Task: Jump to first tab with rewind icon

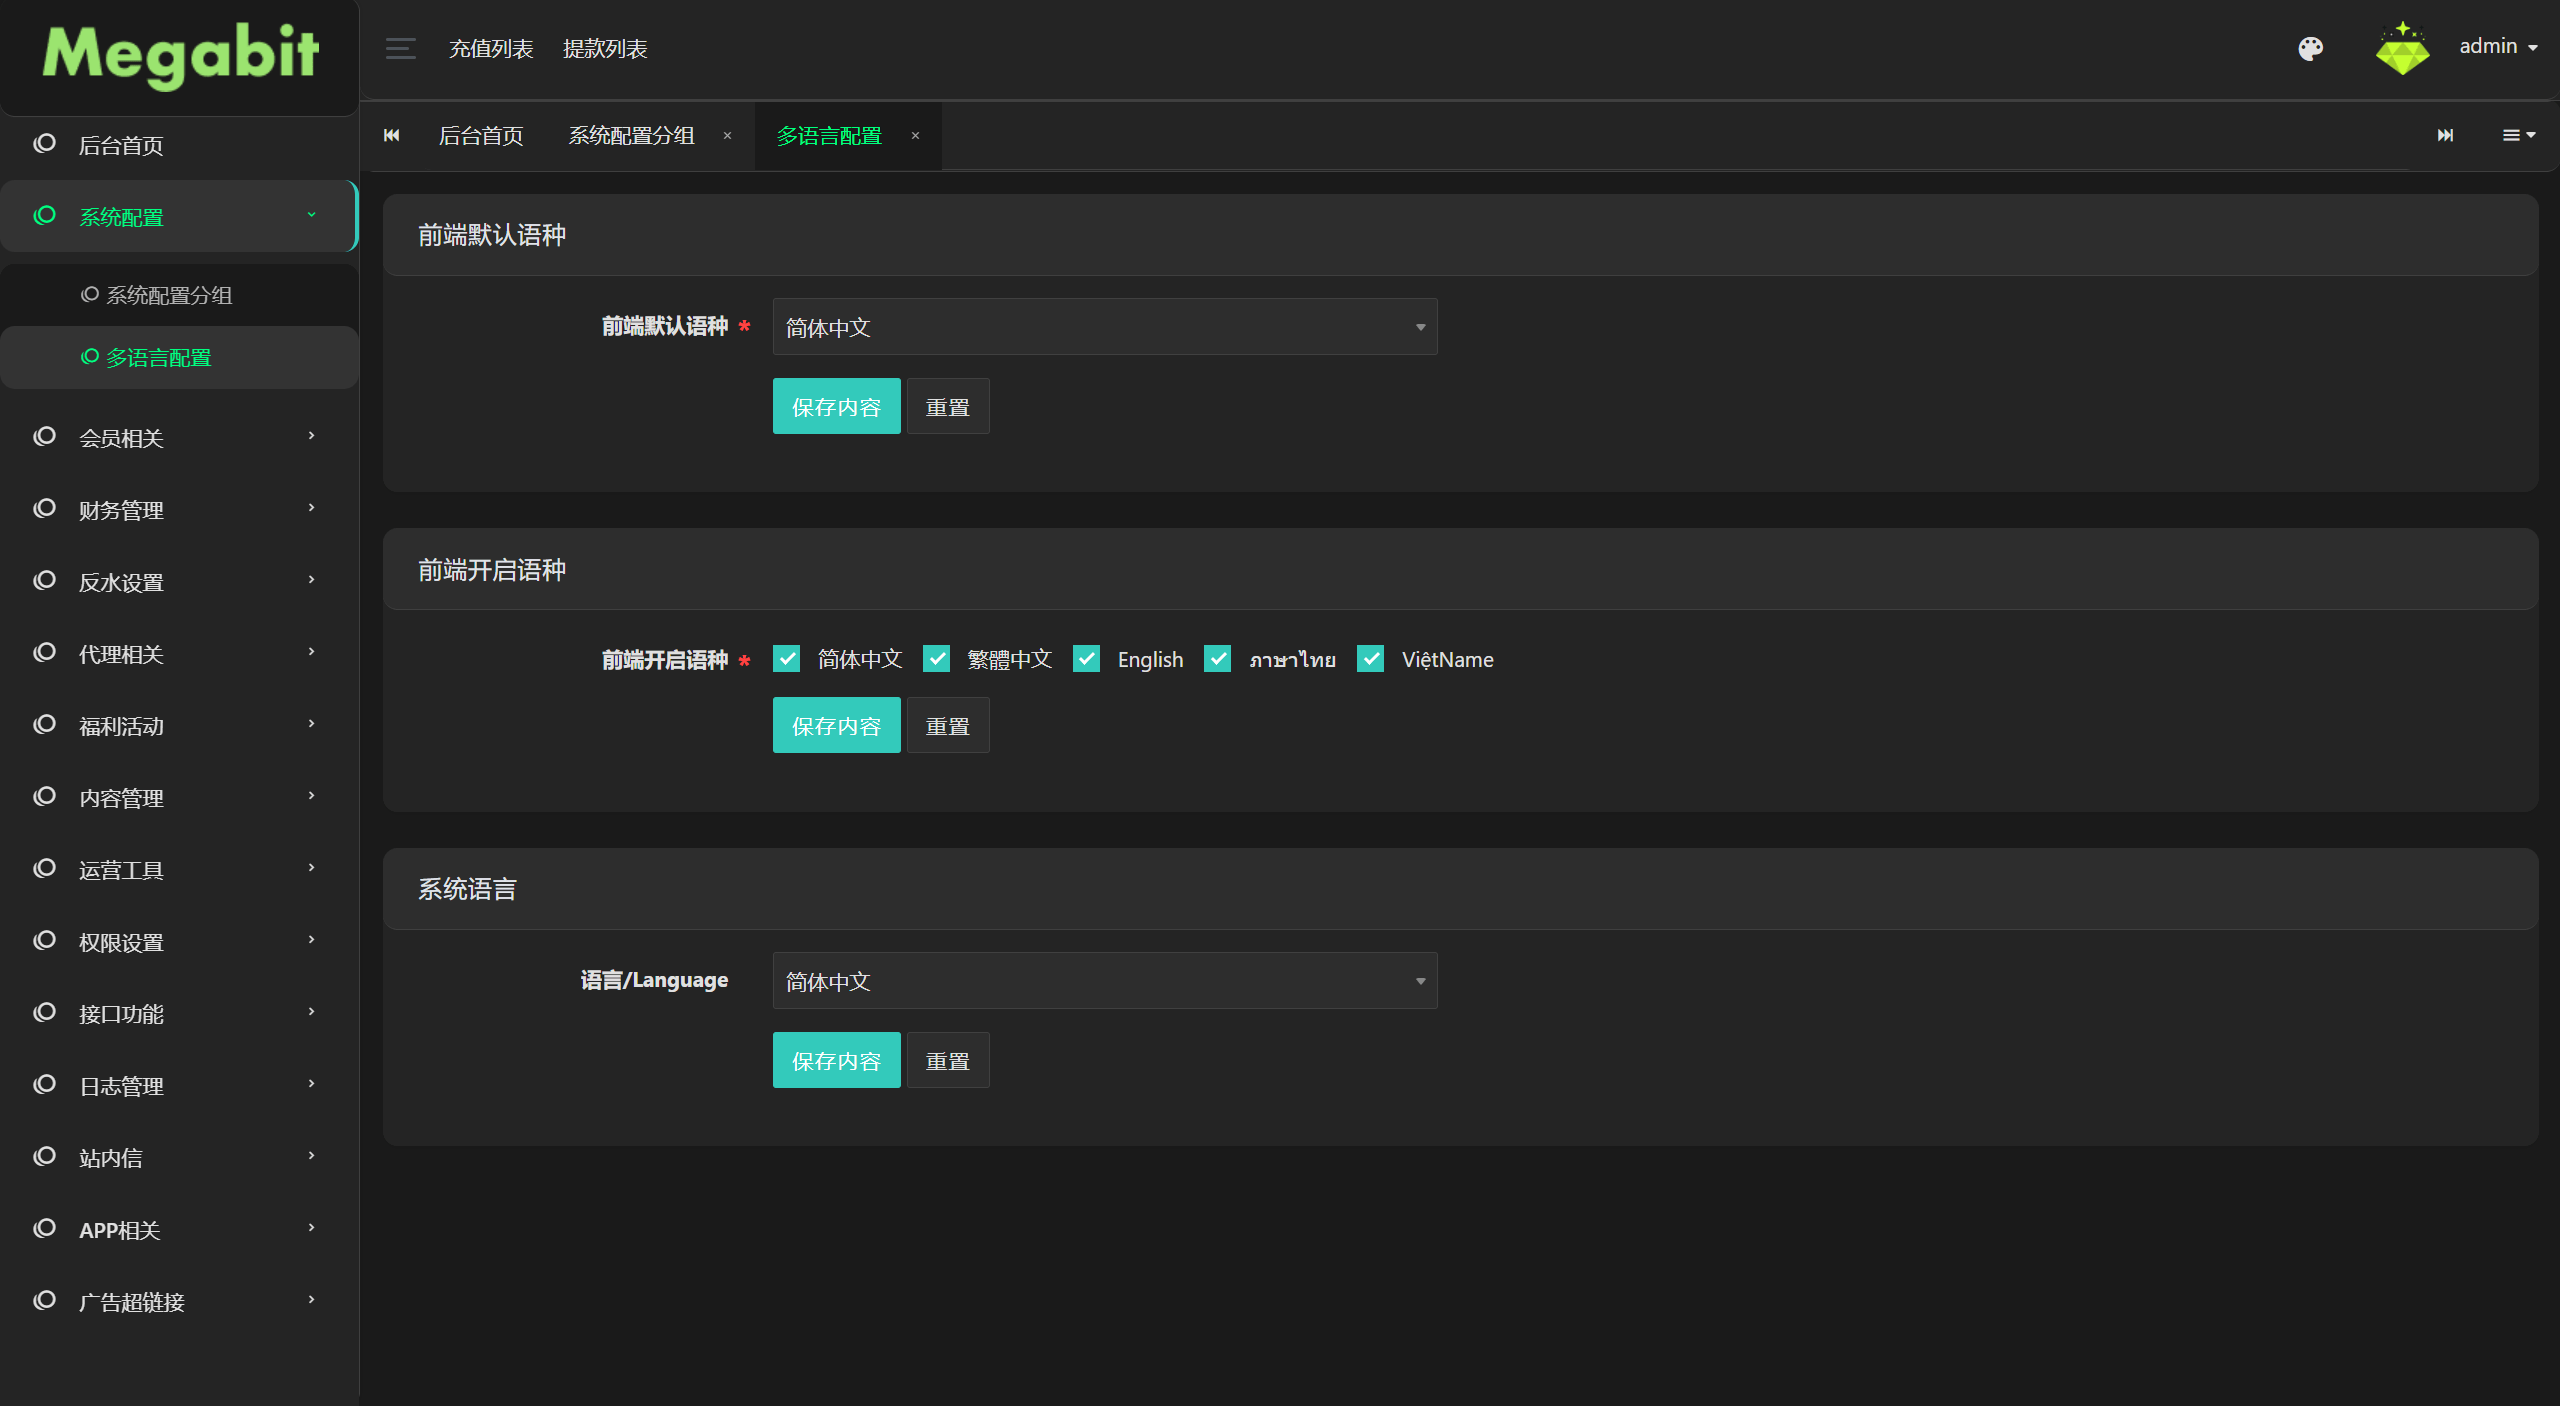Action: point(392,135)
